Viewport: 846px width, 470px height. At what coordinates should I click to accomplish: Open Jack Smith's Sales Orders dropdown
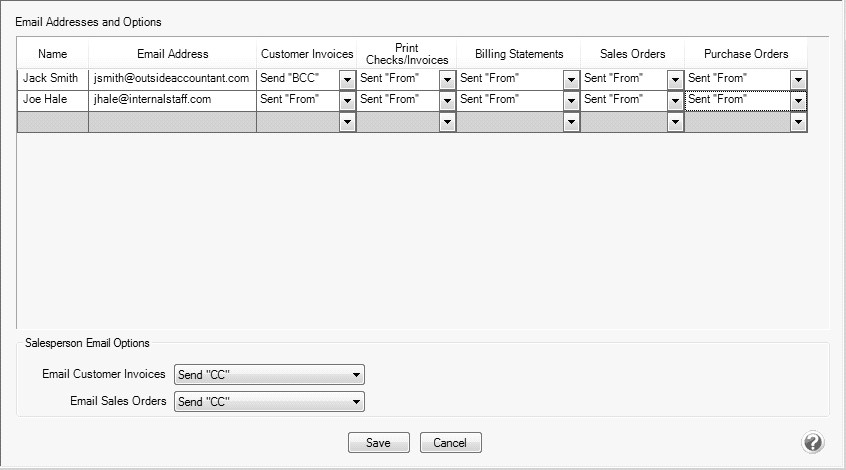pyautogui.click(x=675, y=79)
